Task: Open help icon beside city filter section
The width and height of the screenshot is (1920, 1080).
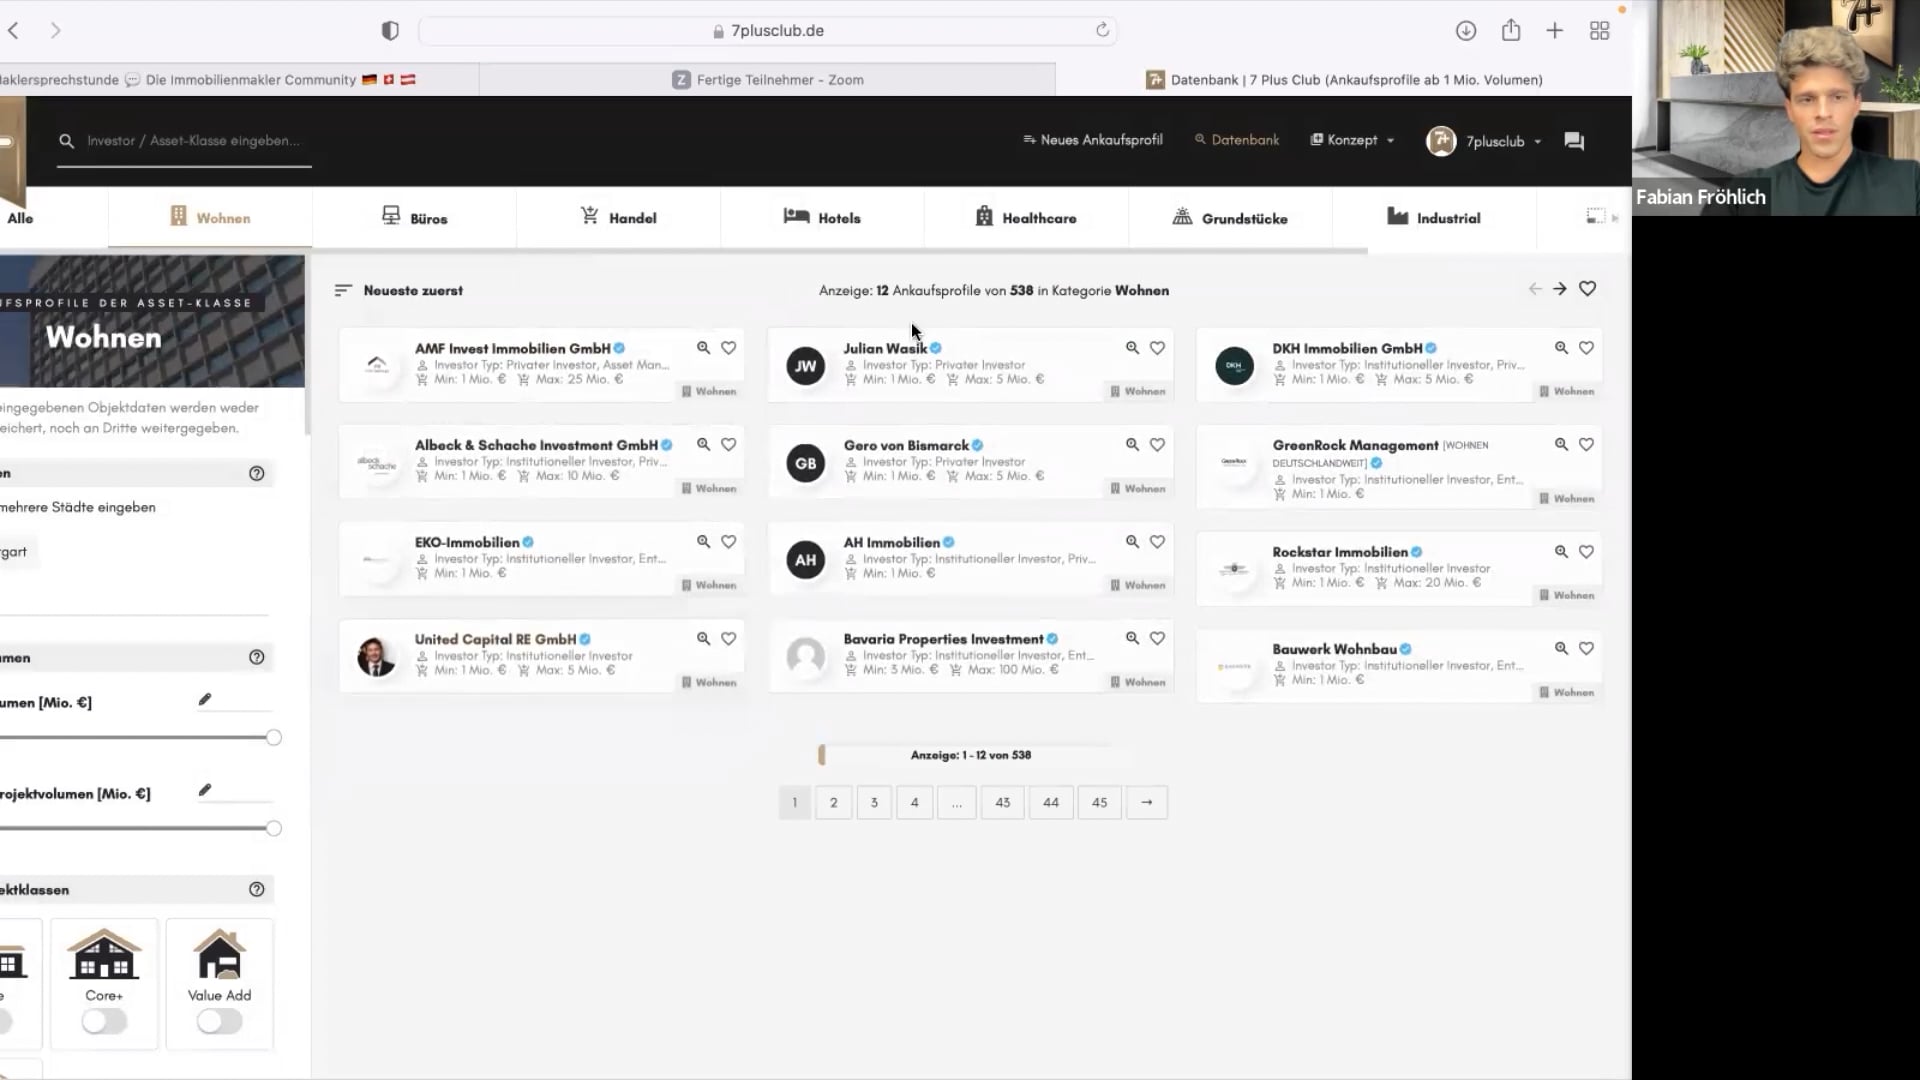Action: (257, 473)
